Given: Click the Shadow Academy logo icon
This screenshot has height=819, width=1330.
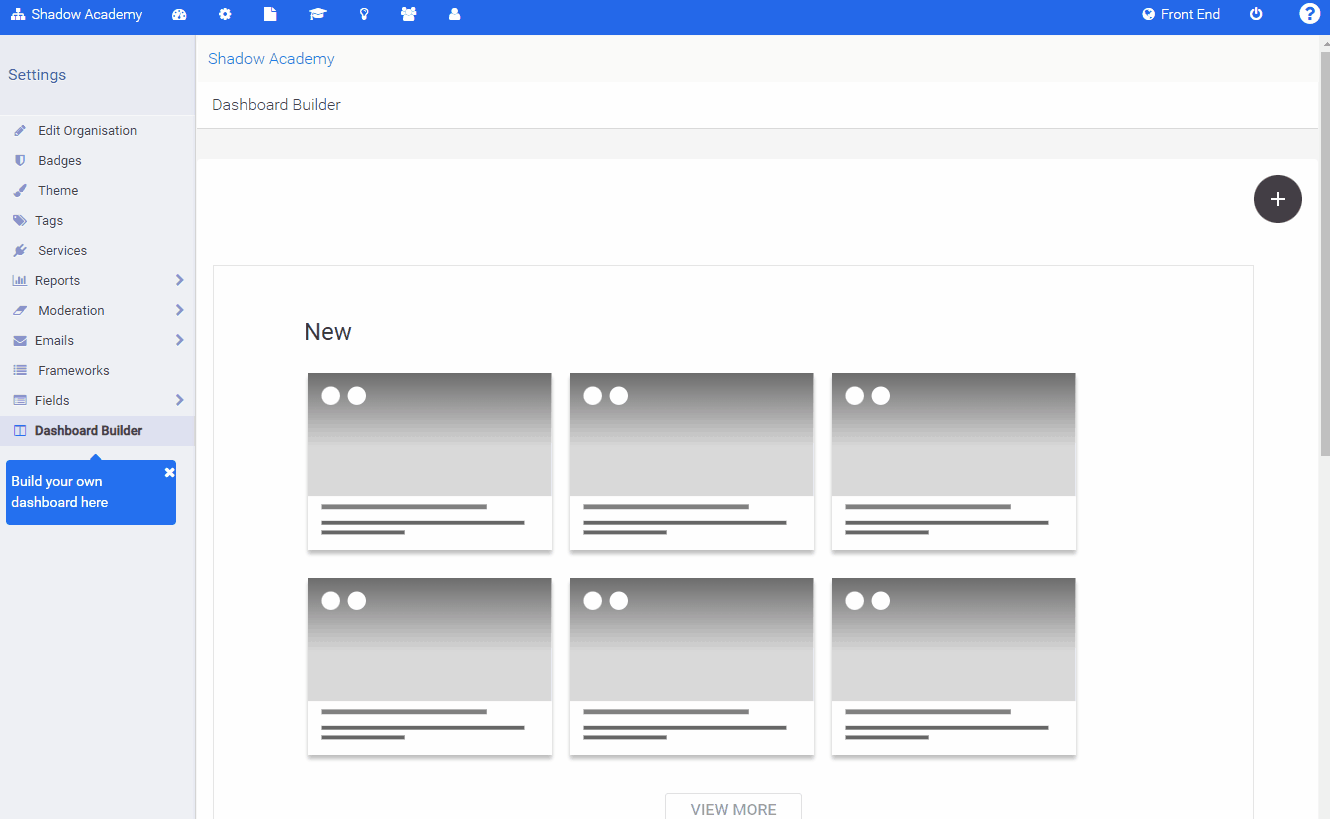Looking at the screenshot, I should (x=15, y=14).
